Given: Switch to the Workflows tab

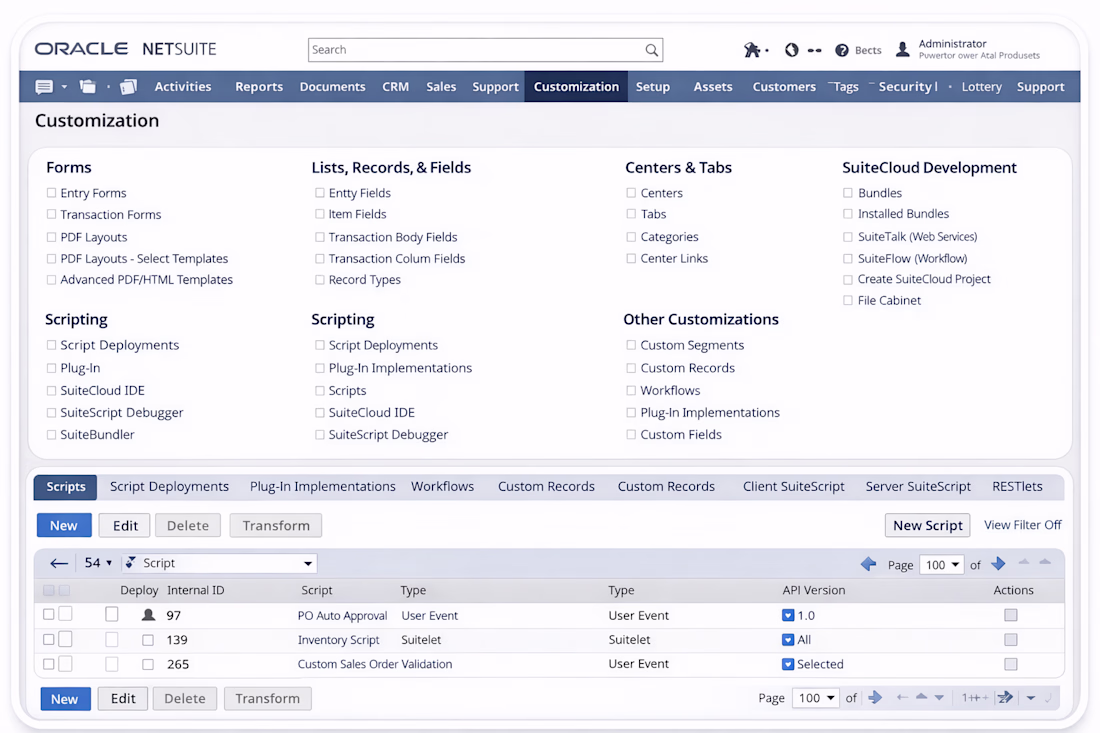Looking at the screenshot, I should tap(442, 486).
